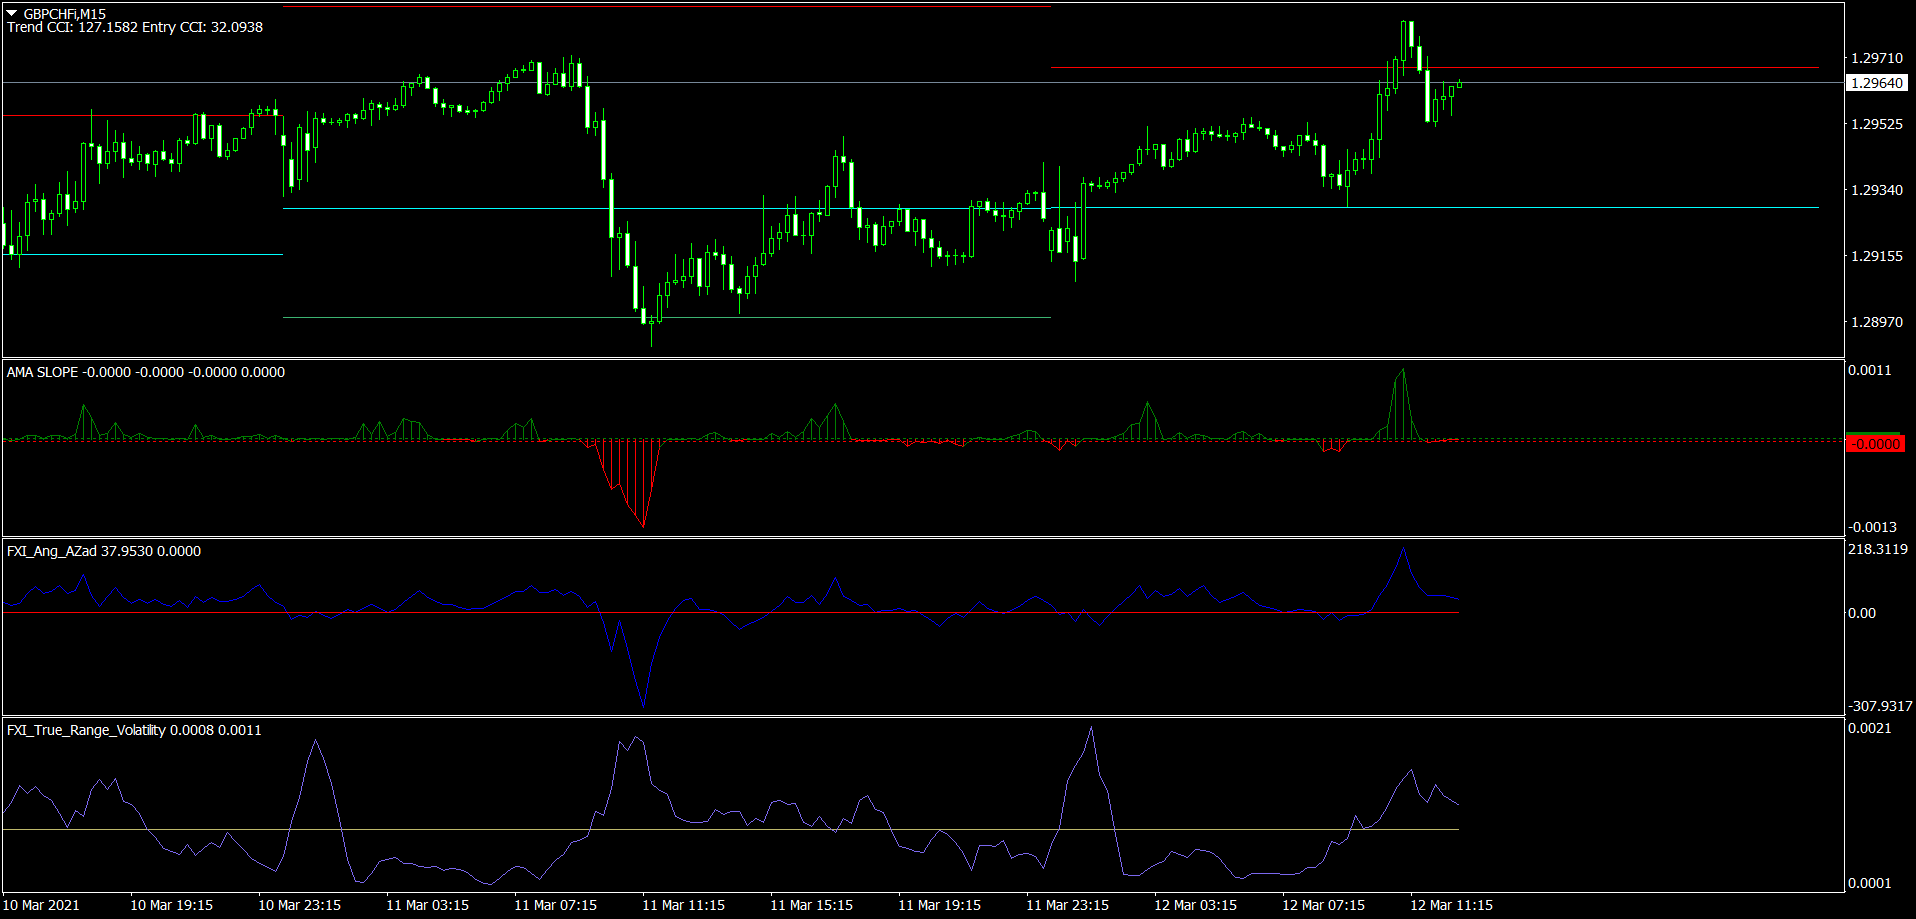The image size is (1916, 919).
Task: Click the 0.00 level on FXI_Ang_AZad scale
Action: [x=1861, y=613]
